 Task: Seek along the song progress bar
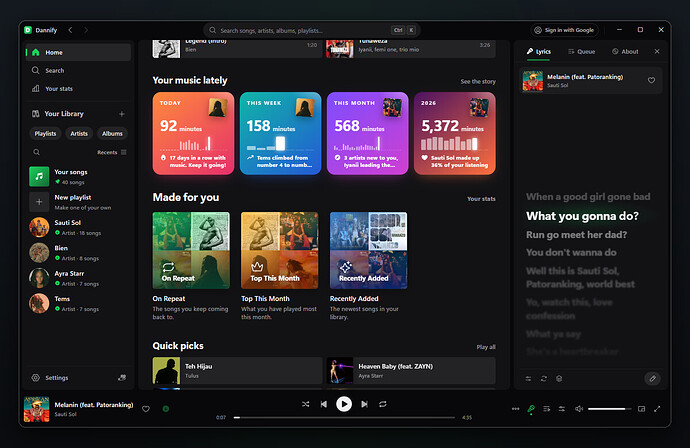[x=344, y=417]
